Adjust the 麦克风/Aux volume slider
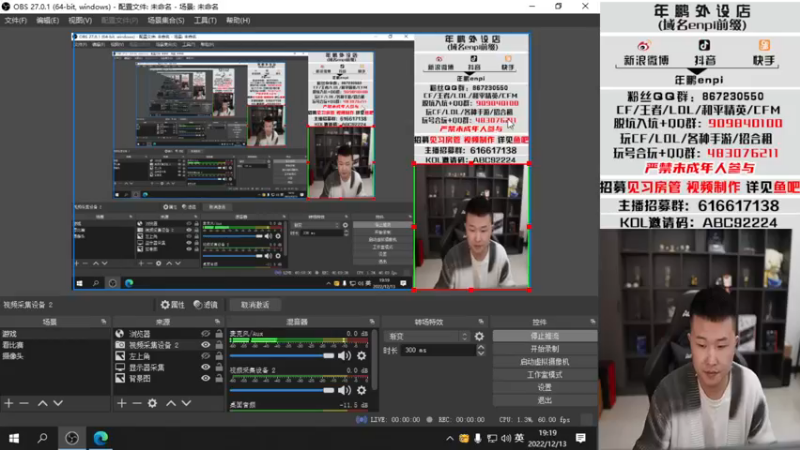 282,356
